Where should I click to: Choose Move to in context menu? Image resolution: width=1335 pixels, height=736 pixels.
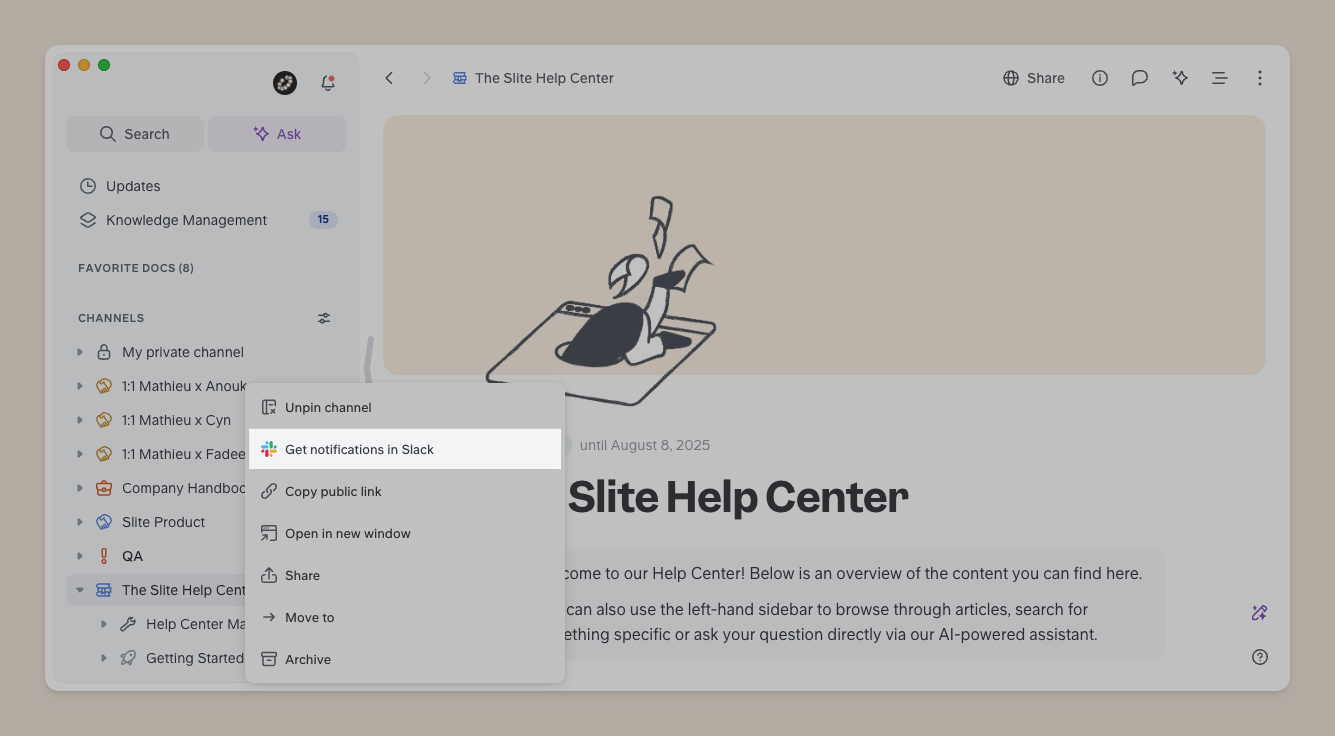(405, 617)
